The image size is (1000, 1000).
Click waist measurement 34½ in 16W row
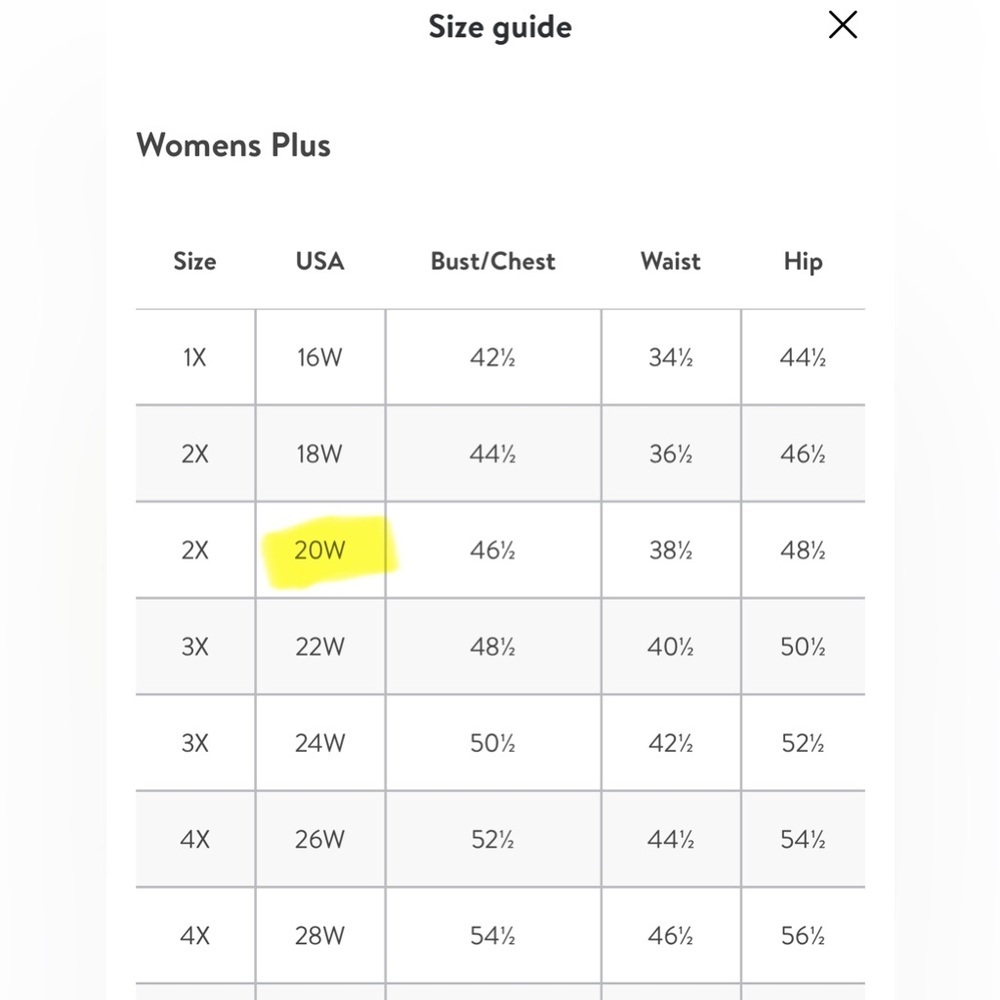(x=671, y=357)
